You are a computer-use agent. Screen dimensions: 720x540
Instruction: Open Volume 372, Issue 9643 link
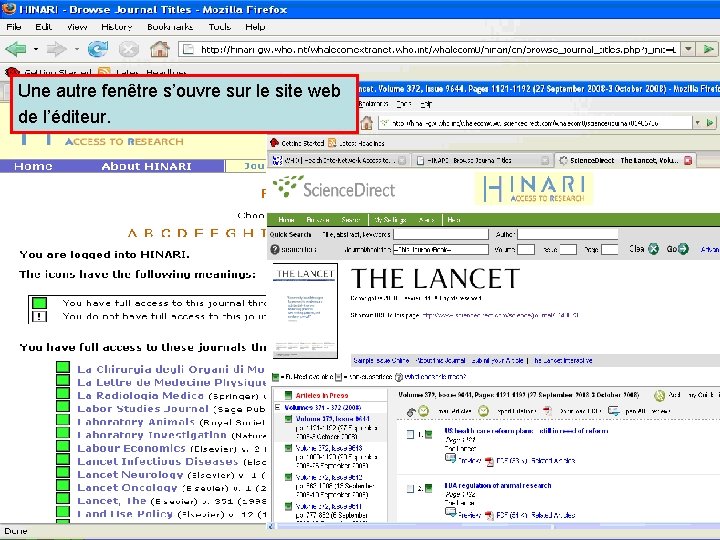329,448
